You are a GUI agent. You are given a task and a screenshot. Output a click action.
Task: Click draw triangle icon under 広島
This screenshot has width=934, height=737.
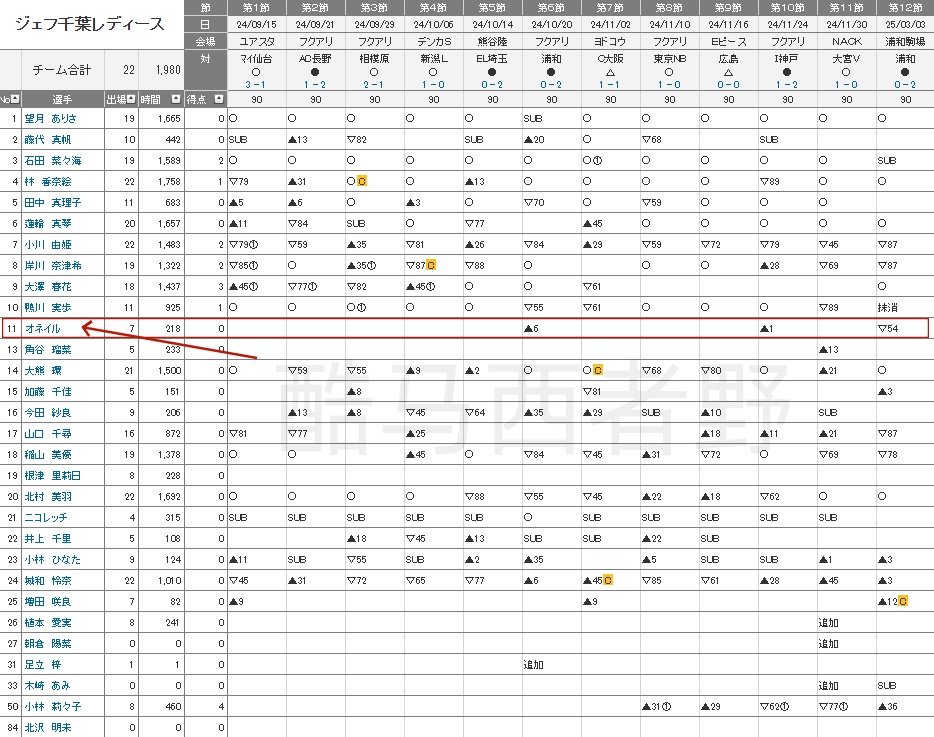point(728,72)
